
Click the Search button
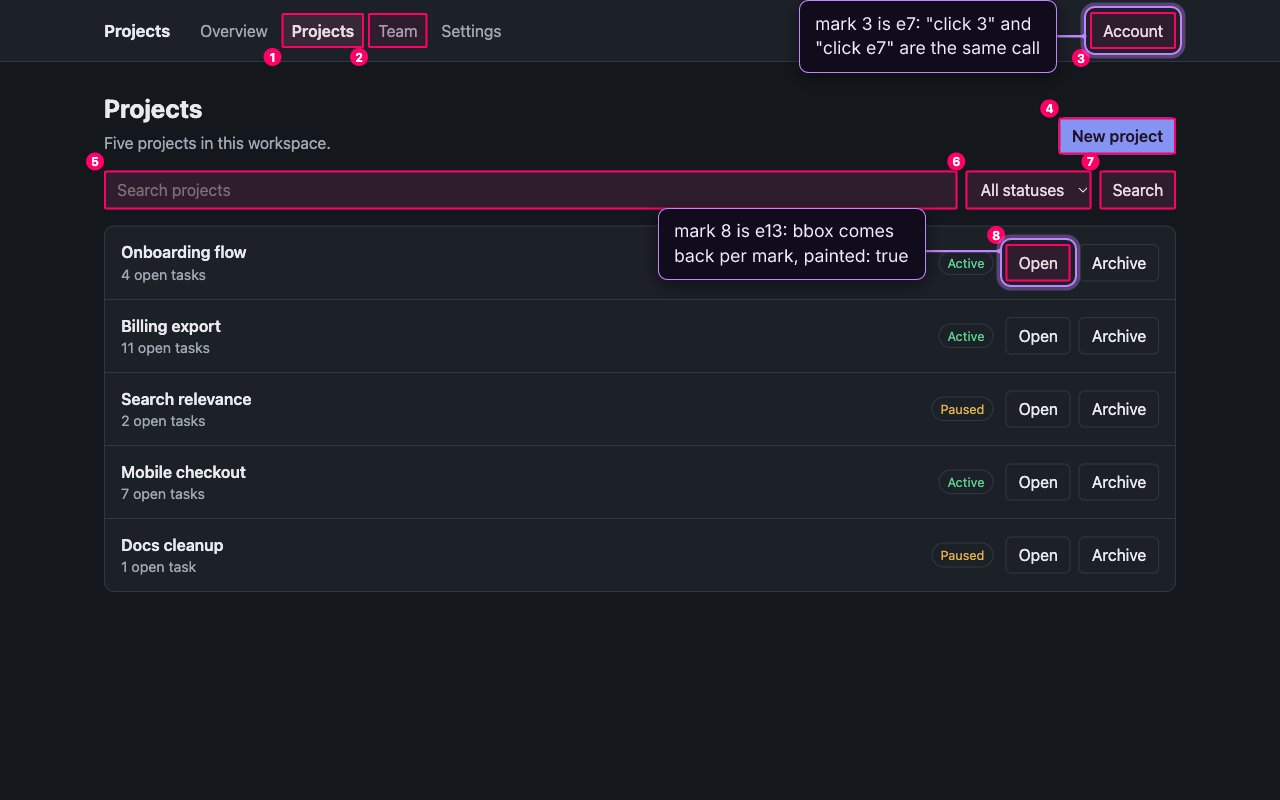click(x=1137, y=190)
